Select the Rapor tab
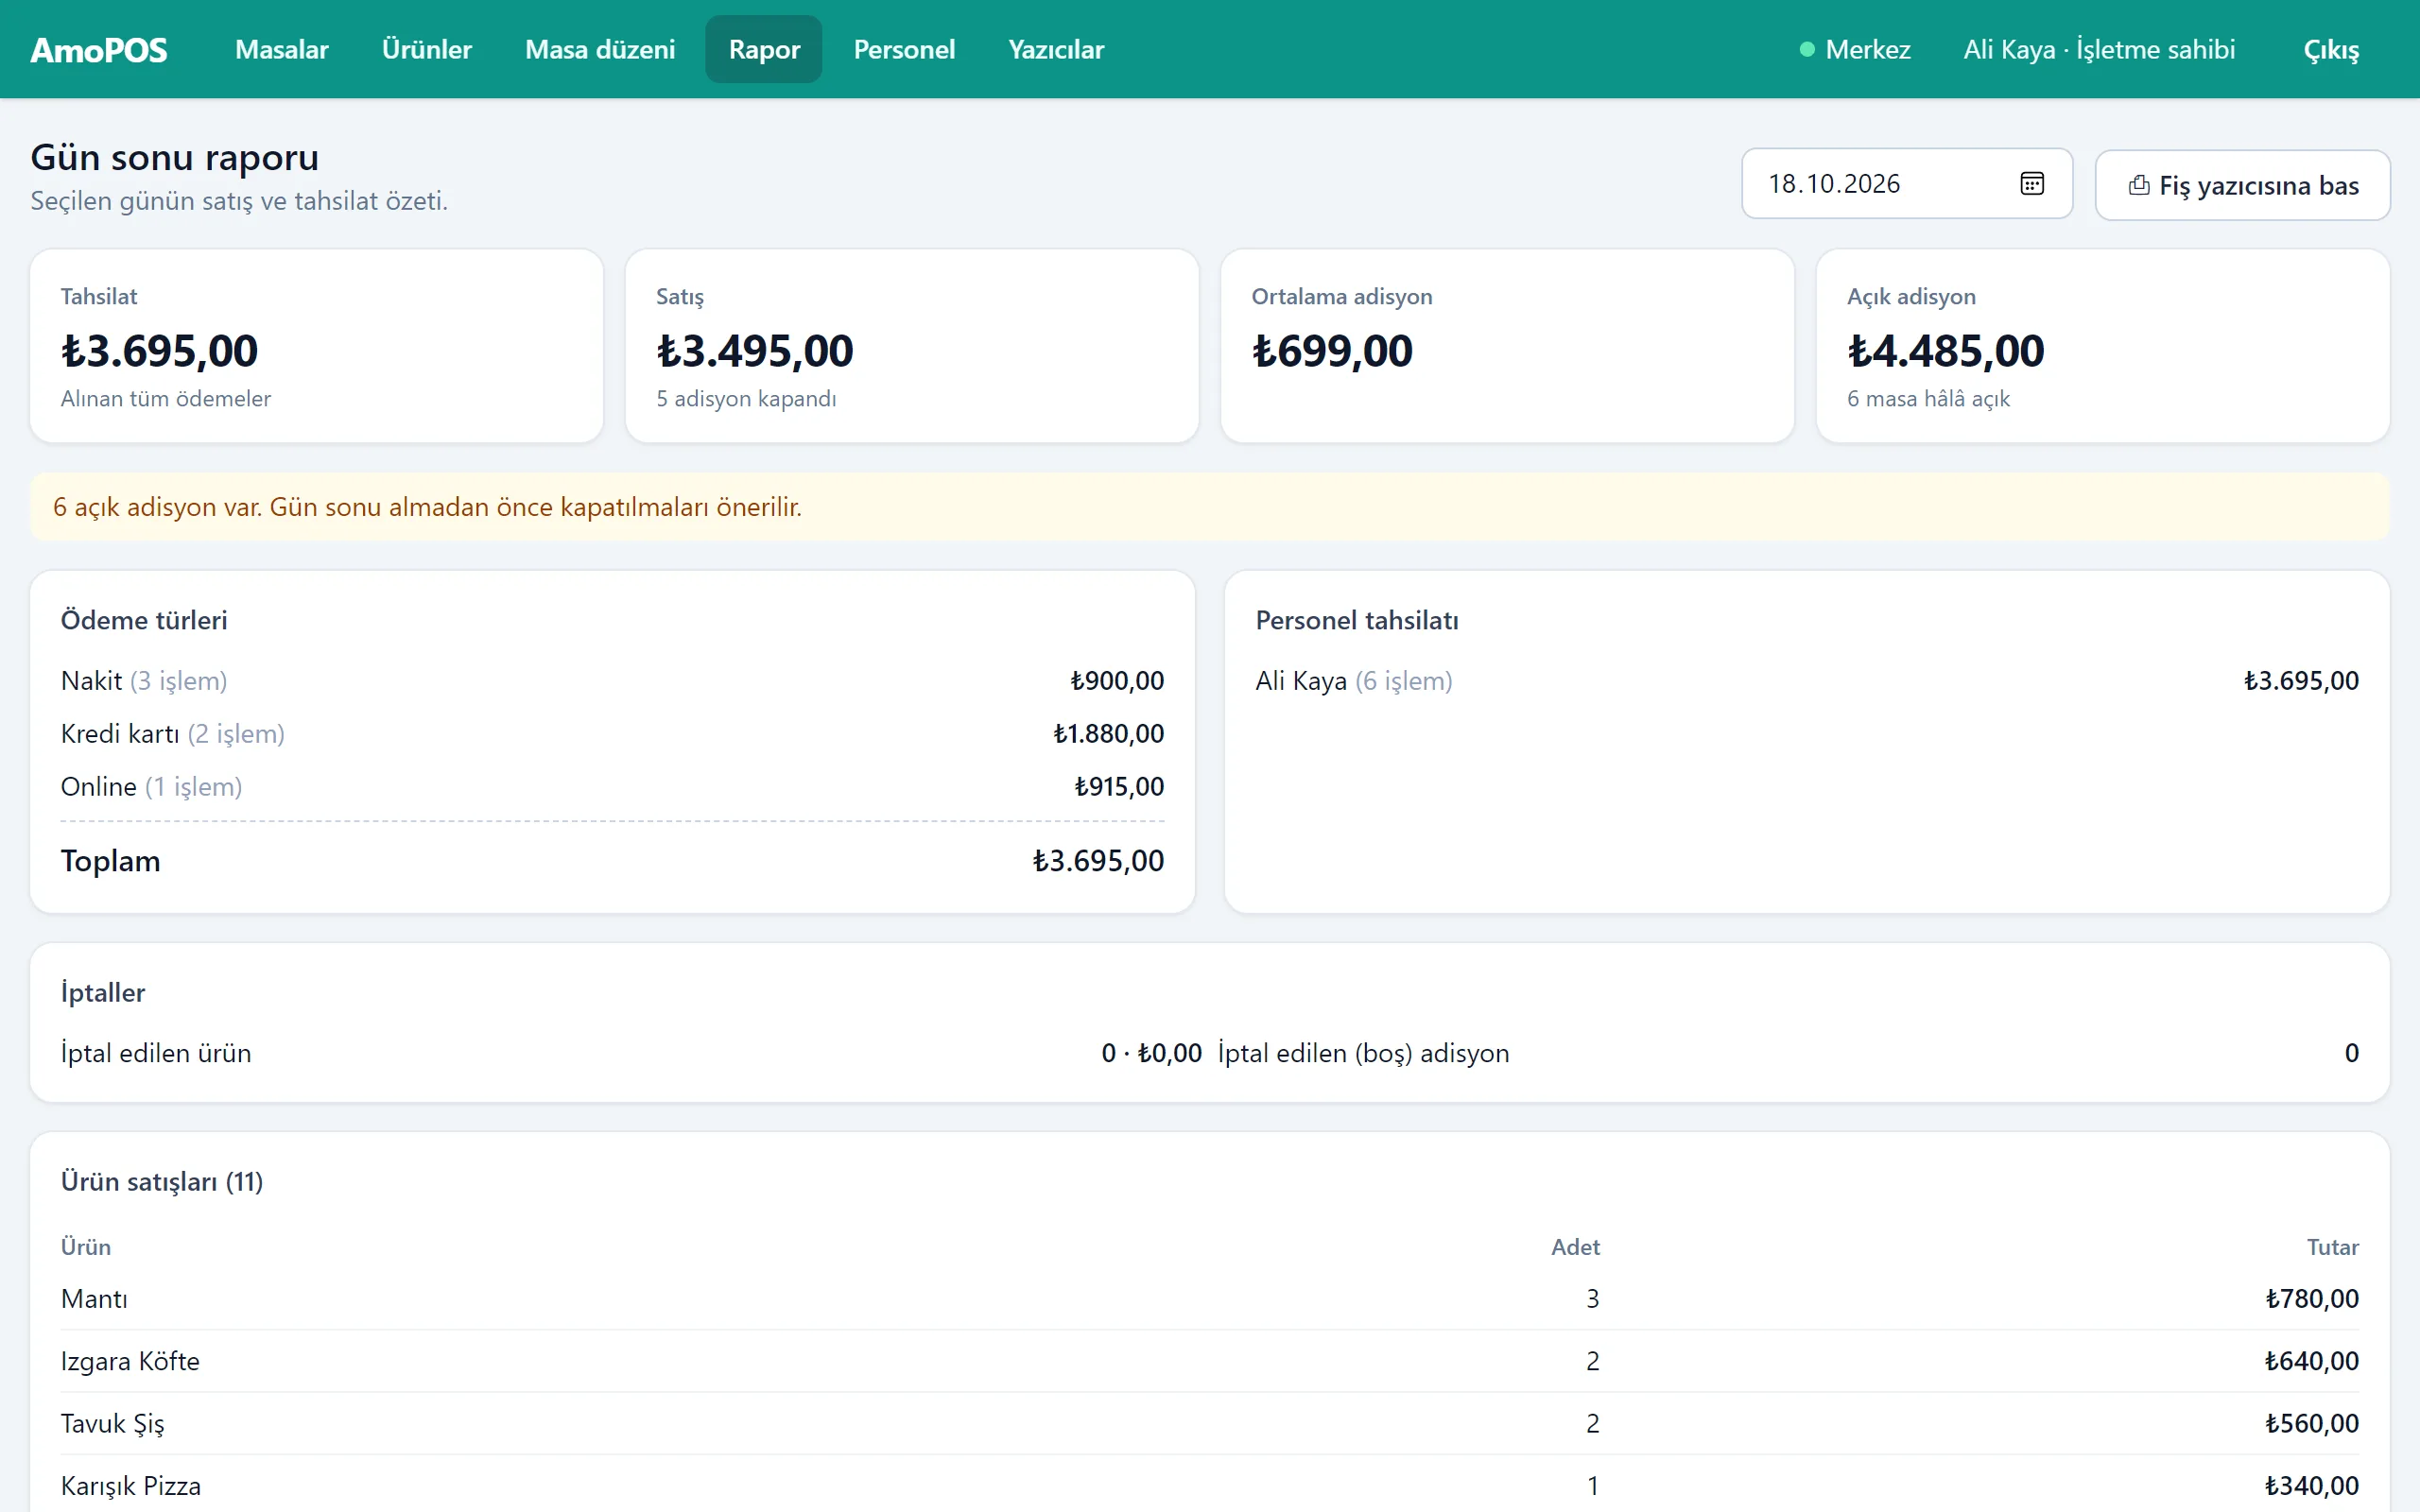Image resolution: width=2420 pixels, height=1512 pixels. (764, 49)
